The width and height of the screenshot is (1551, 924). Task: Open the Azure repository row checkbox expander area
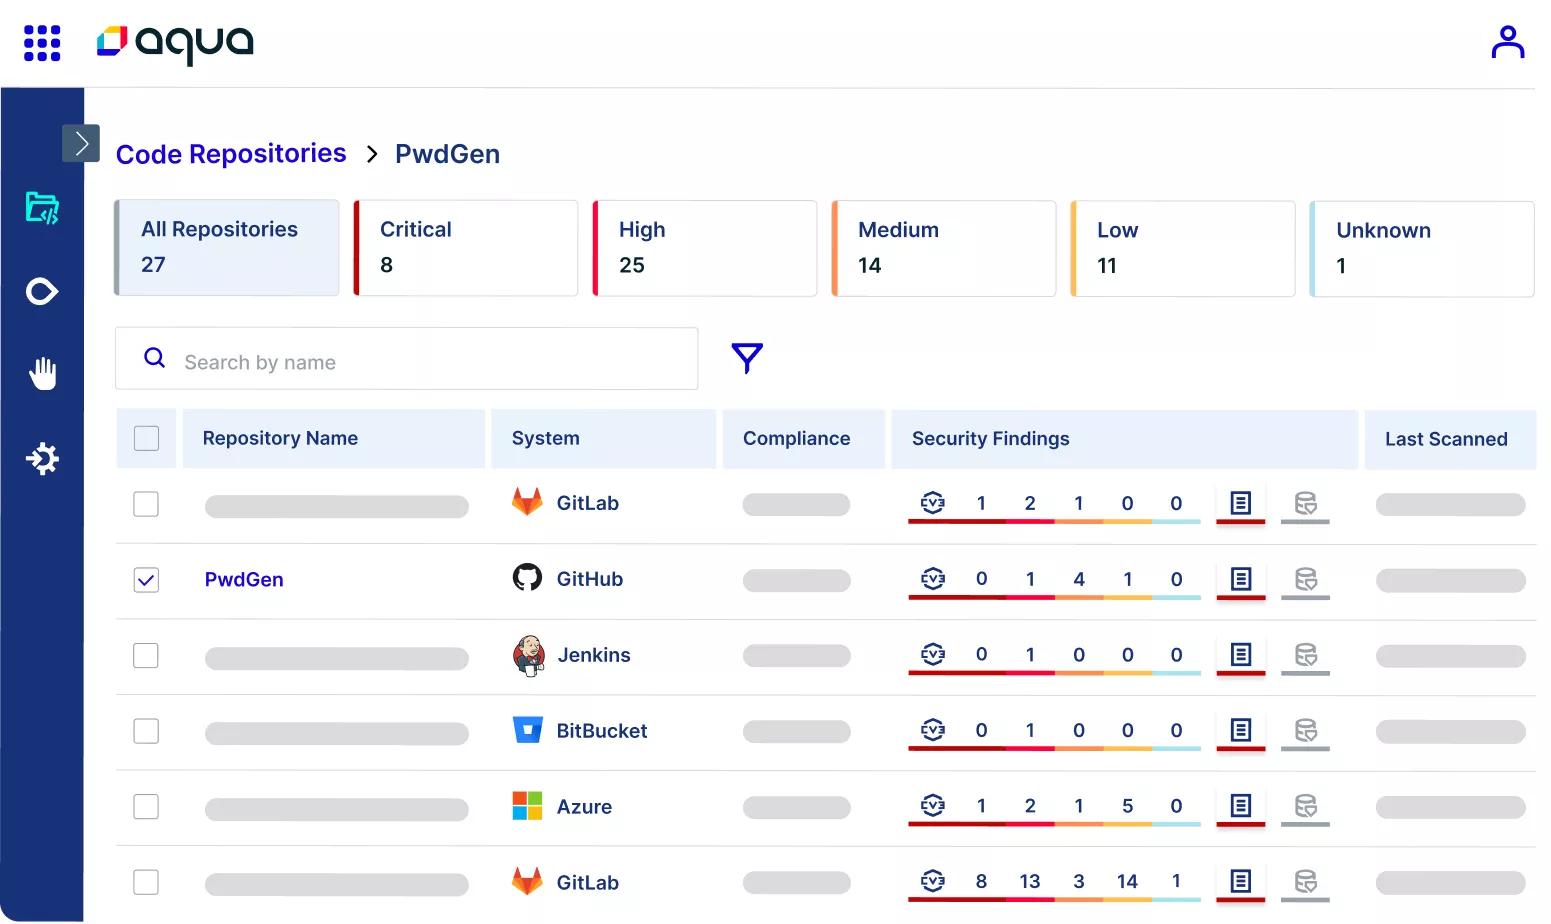pos(146,807)
